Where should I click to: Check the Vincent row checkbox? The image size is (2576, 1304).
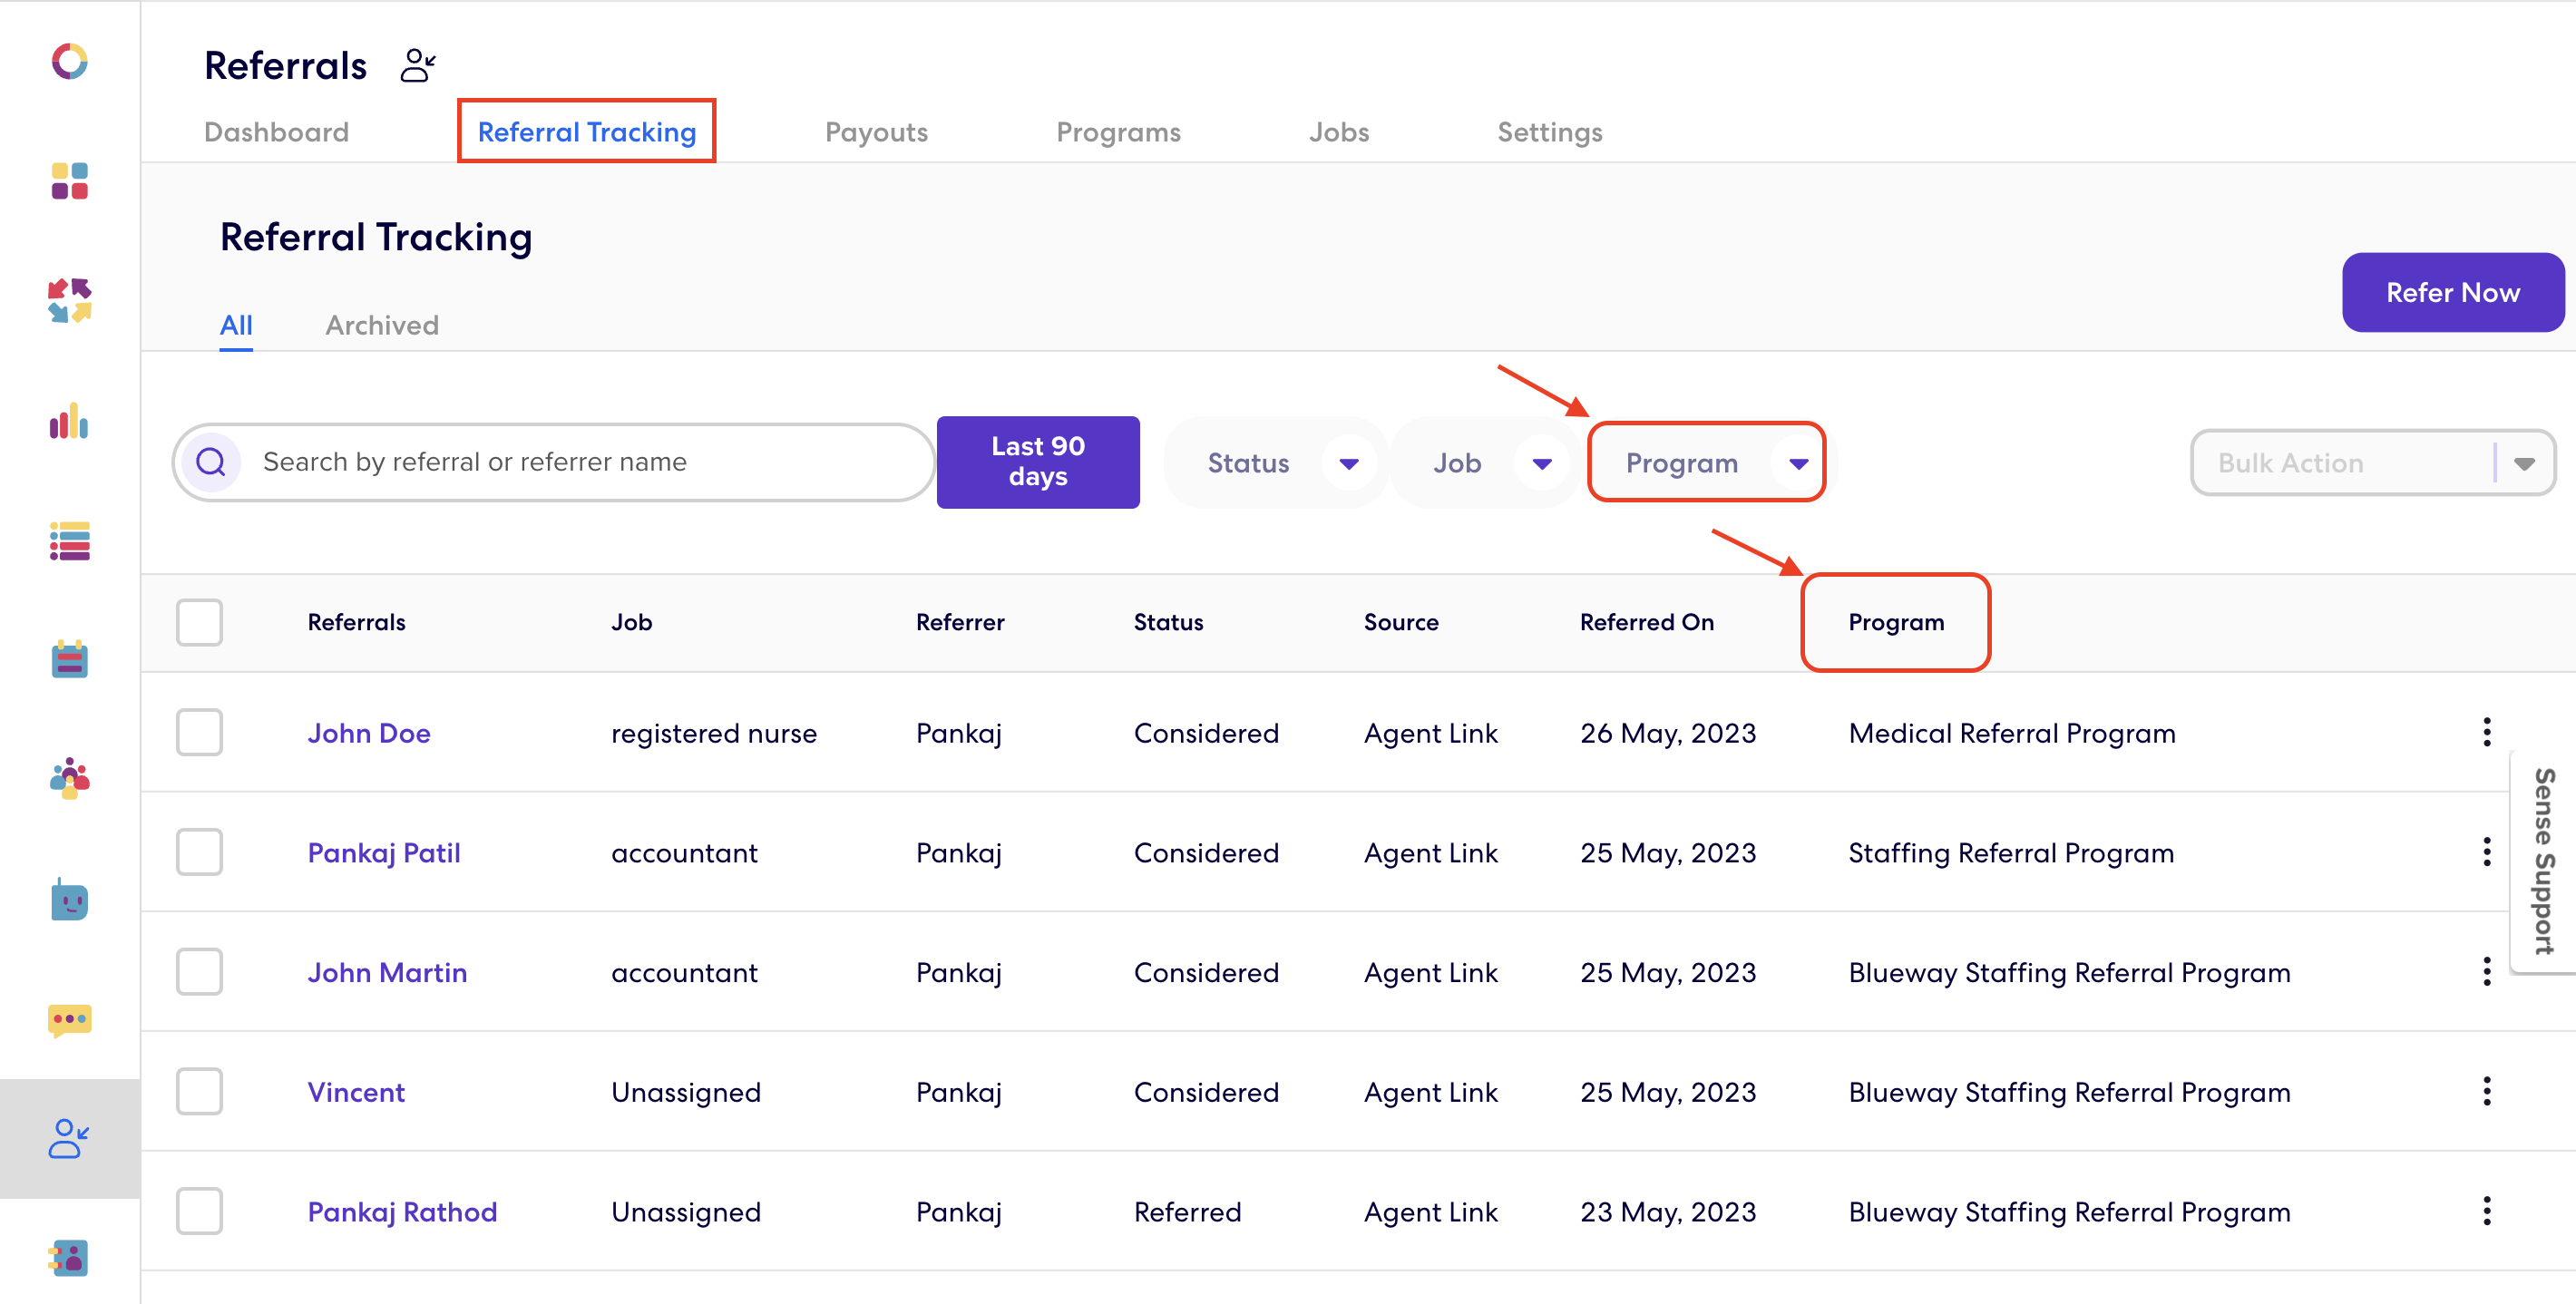[199, 1091]
